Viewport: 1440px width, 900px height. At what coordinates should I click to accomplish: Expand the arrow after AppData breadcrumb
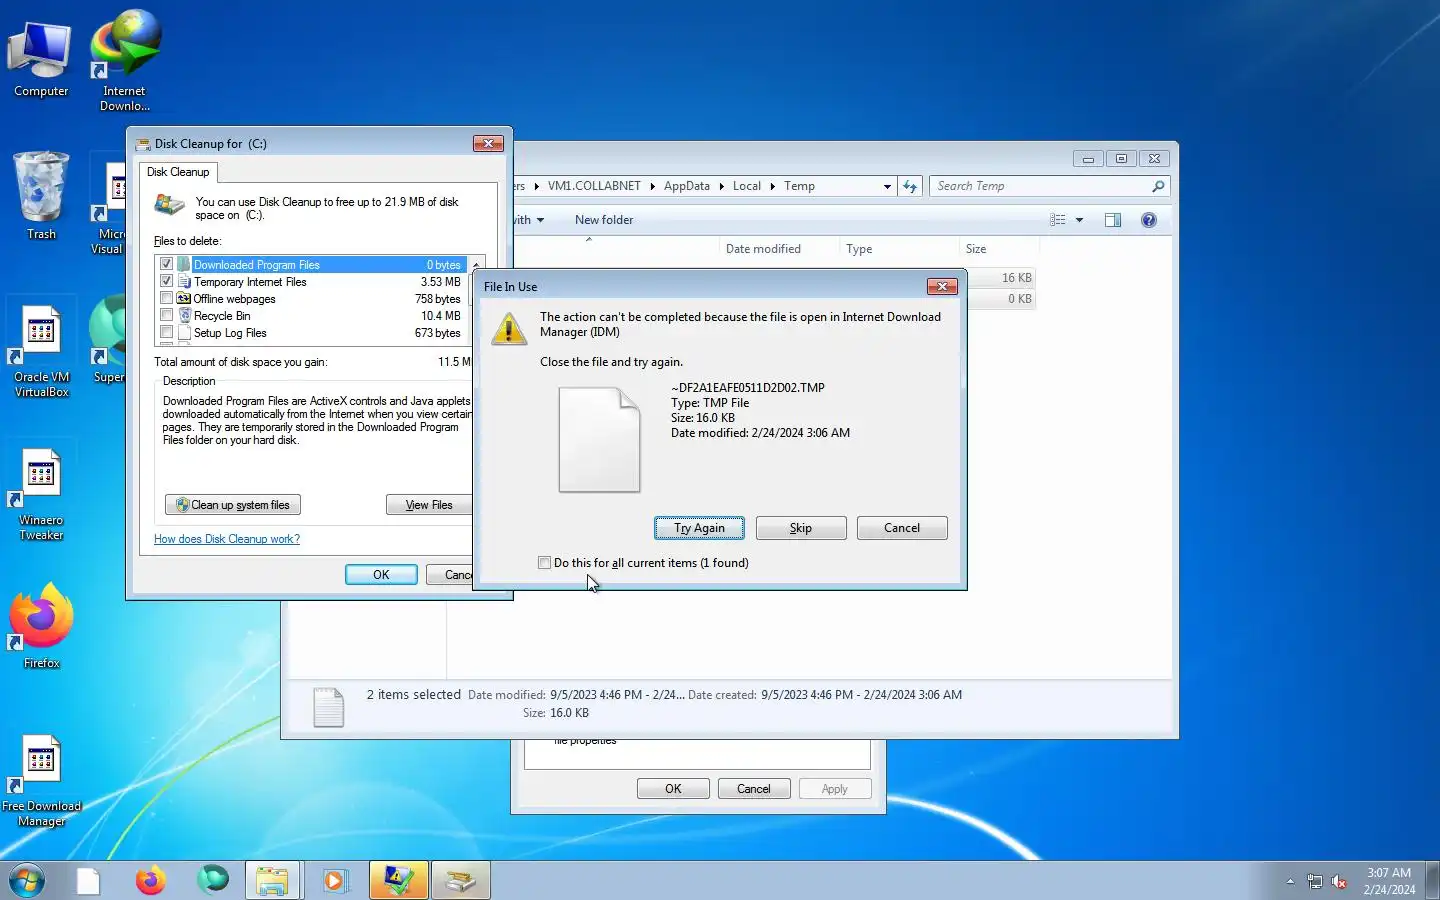tap(721, 186)
